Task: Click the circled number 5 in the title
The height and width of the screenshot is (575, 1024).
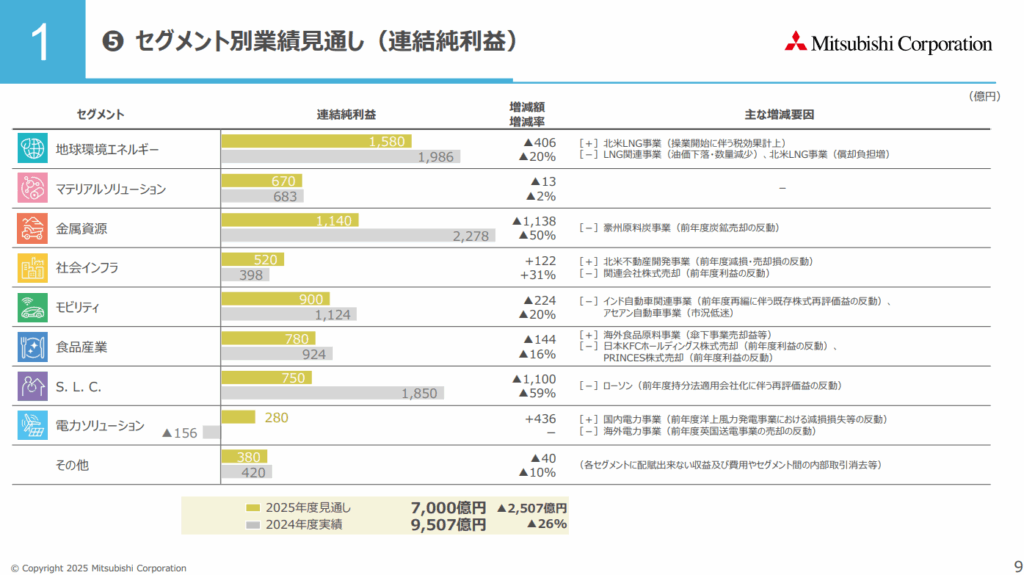Action: point(112,42)
